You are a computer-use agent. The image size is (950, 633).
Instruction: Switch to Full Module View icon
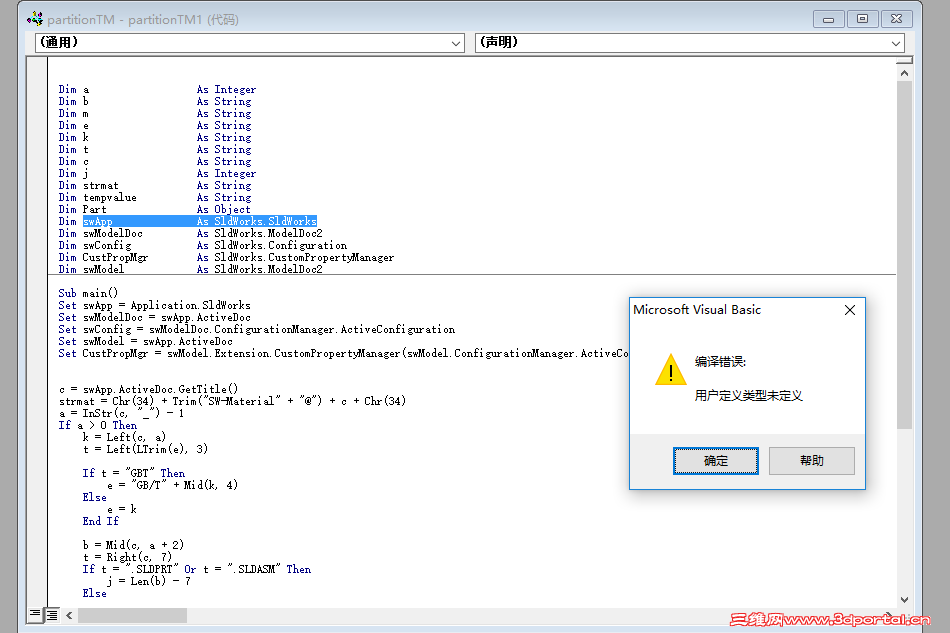tap(52, 615)
